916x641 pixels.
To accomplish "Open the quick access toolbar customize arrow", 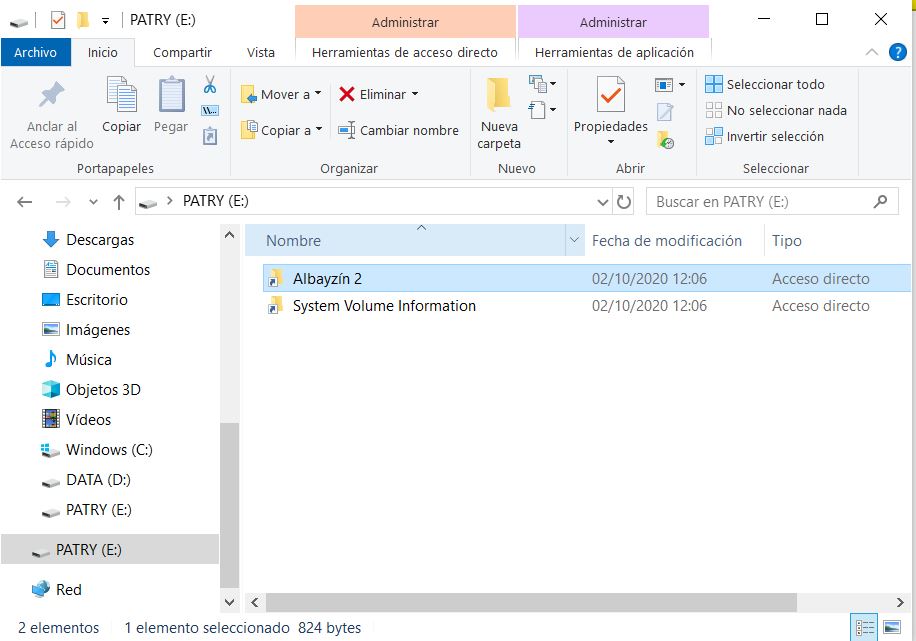I will [x=105, y=21].
